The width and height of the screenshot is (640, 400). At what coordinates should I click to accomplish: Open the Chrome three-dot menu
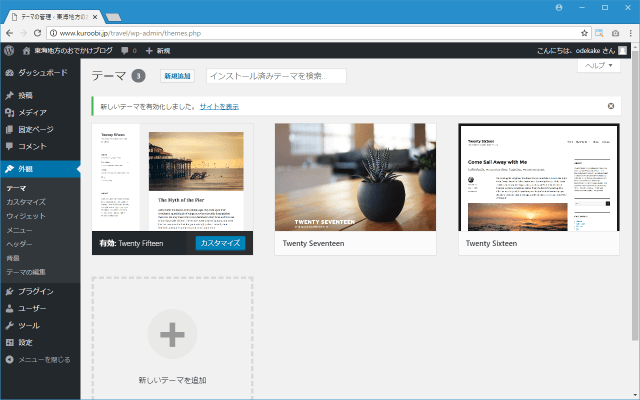631,33
